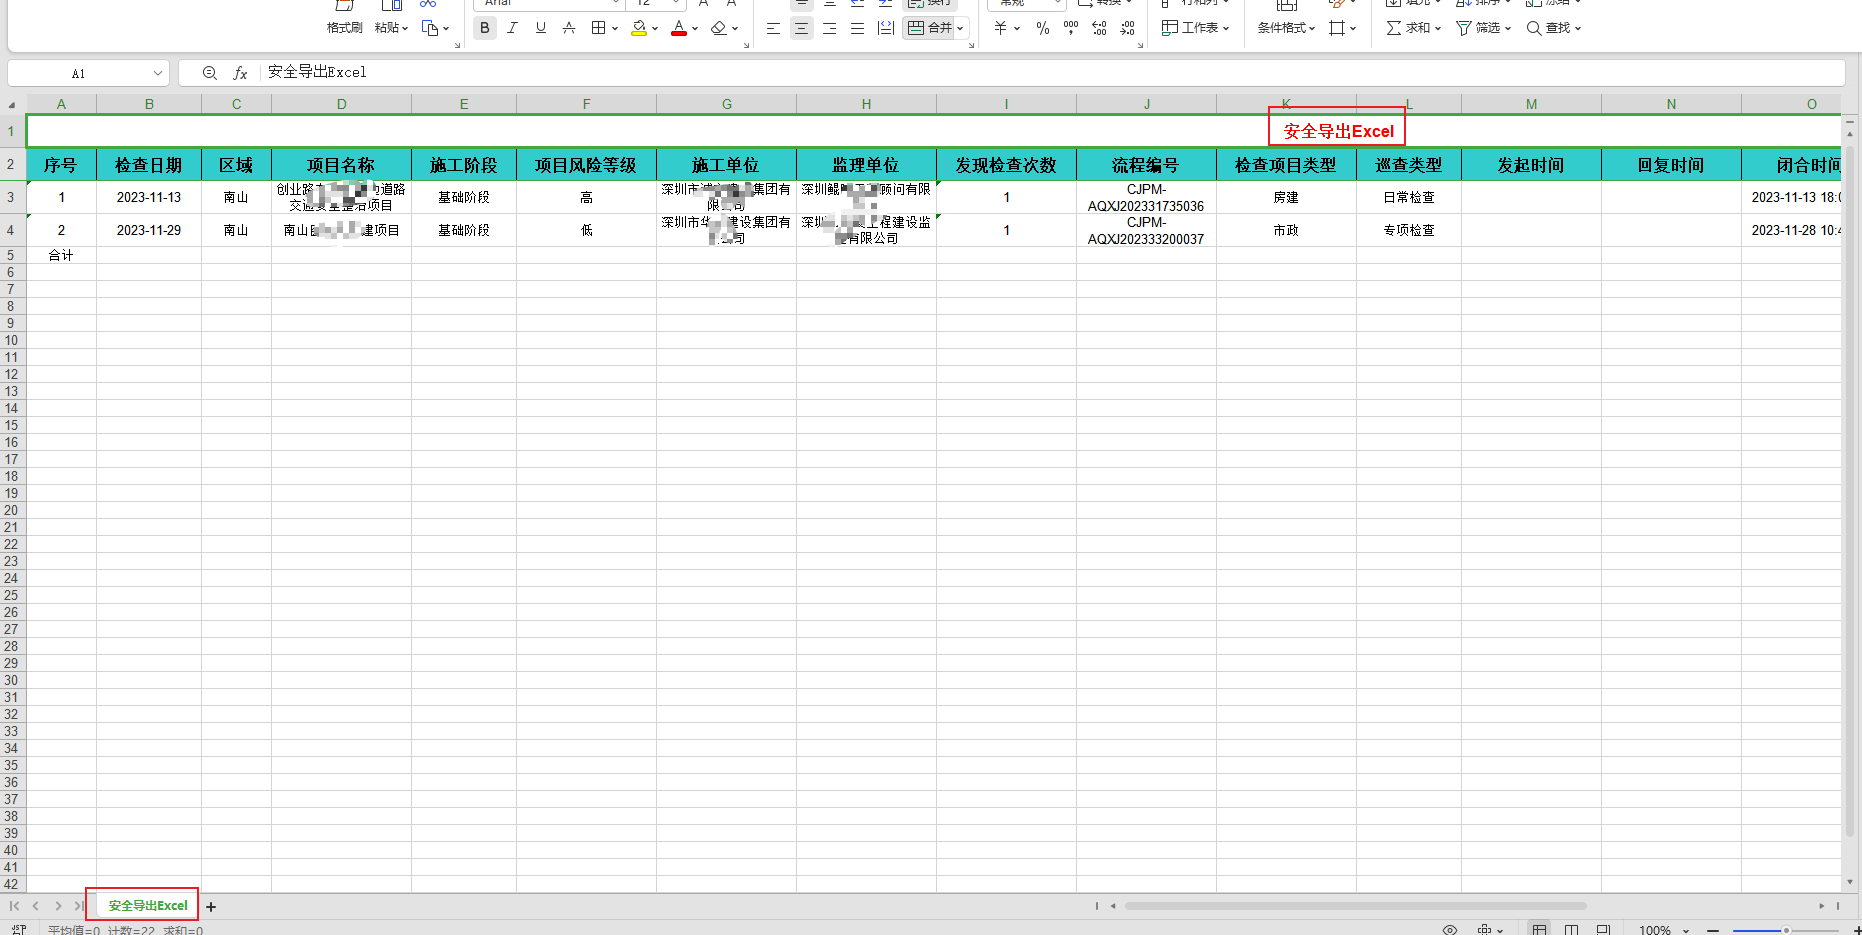Select column J header
The width and height of the screenshot is (1862, 935).
(1146, 104)
